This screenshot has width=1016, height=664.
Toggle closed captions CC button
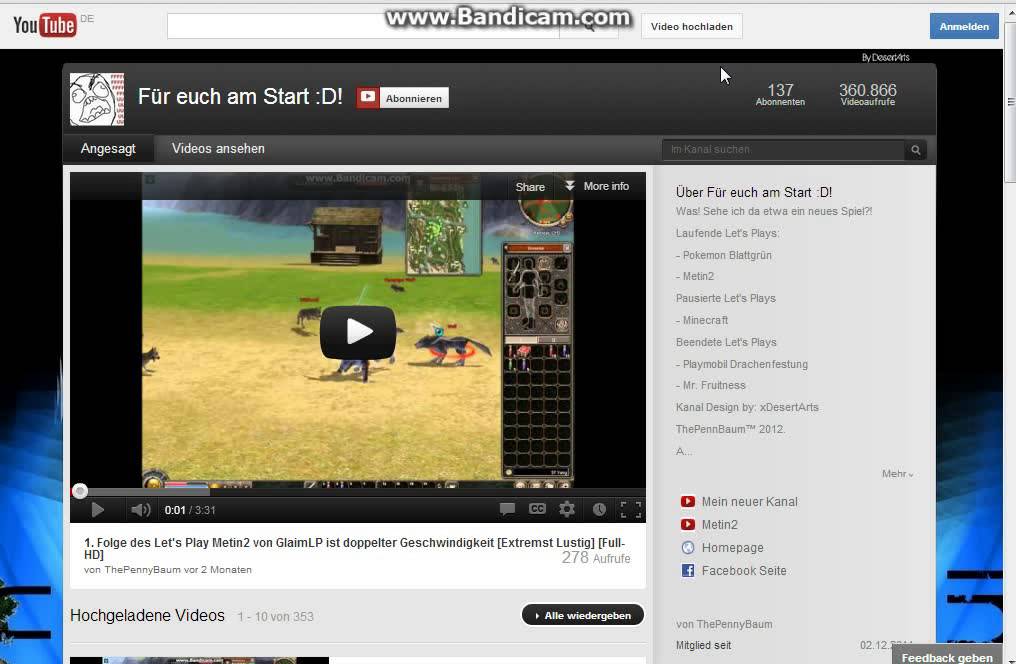537,509
